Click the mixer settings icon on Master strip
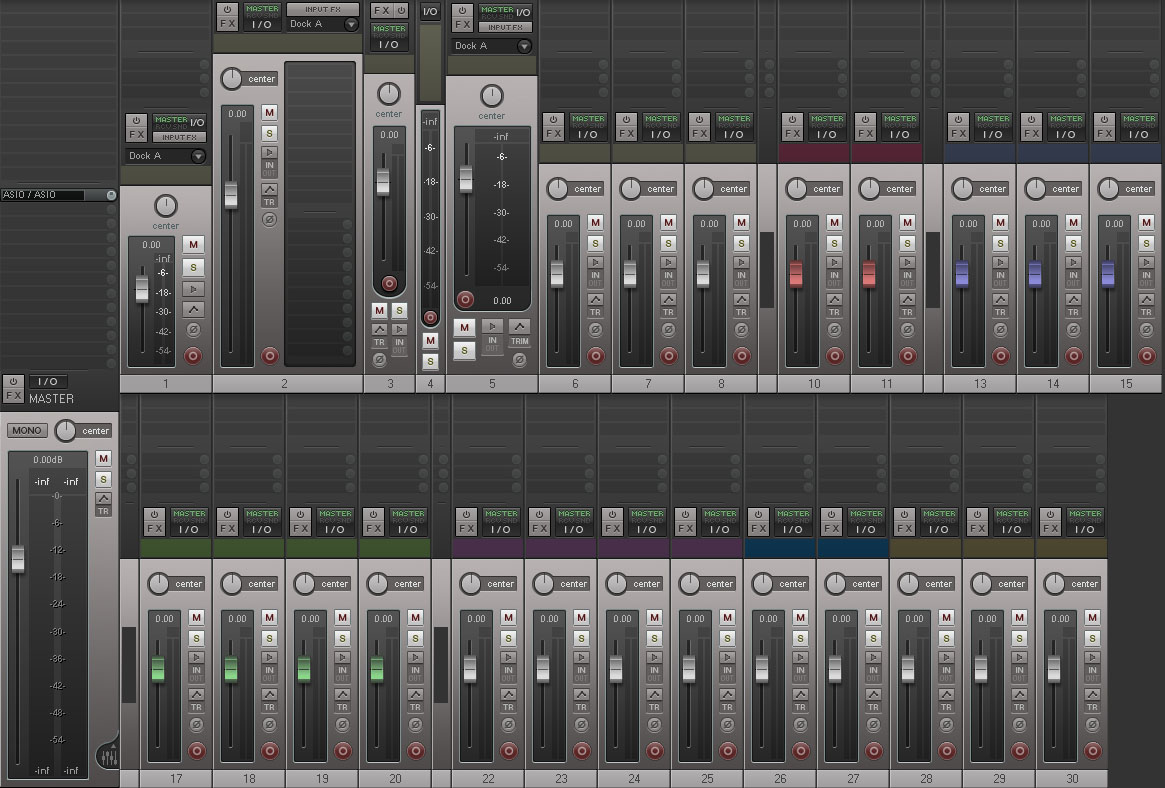Screen dimensions: 1165x788 pos(107,756)
